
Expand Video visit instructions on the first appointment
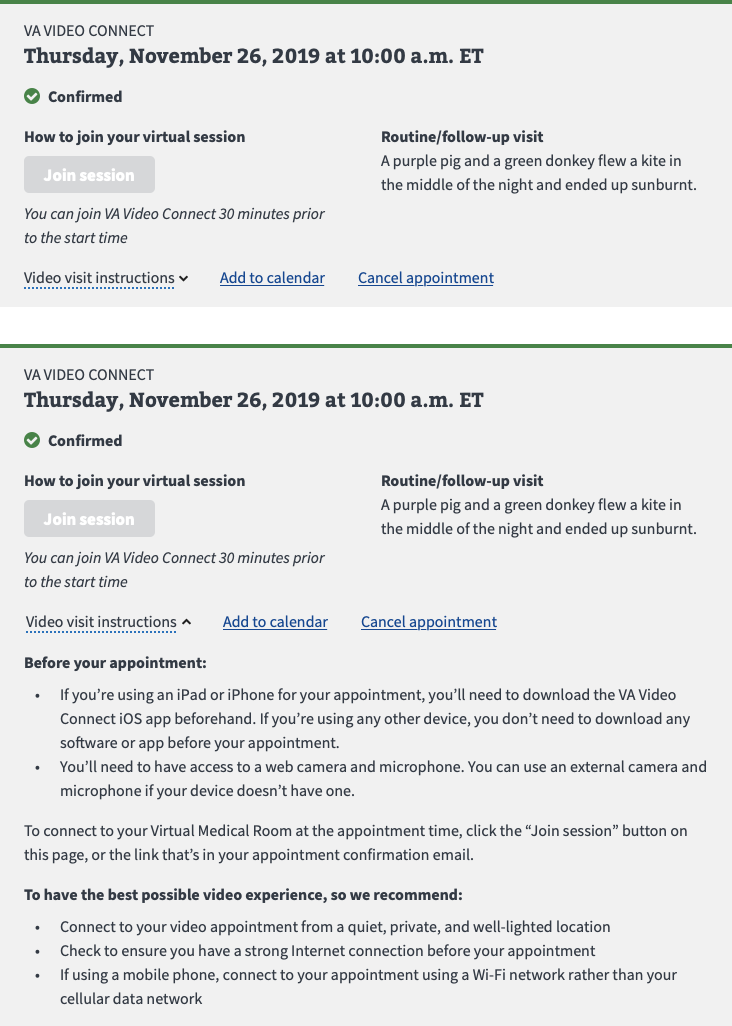(100, 278)
